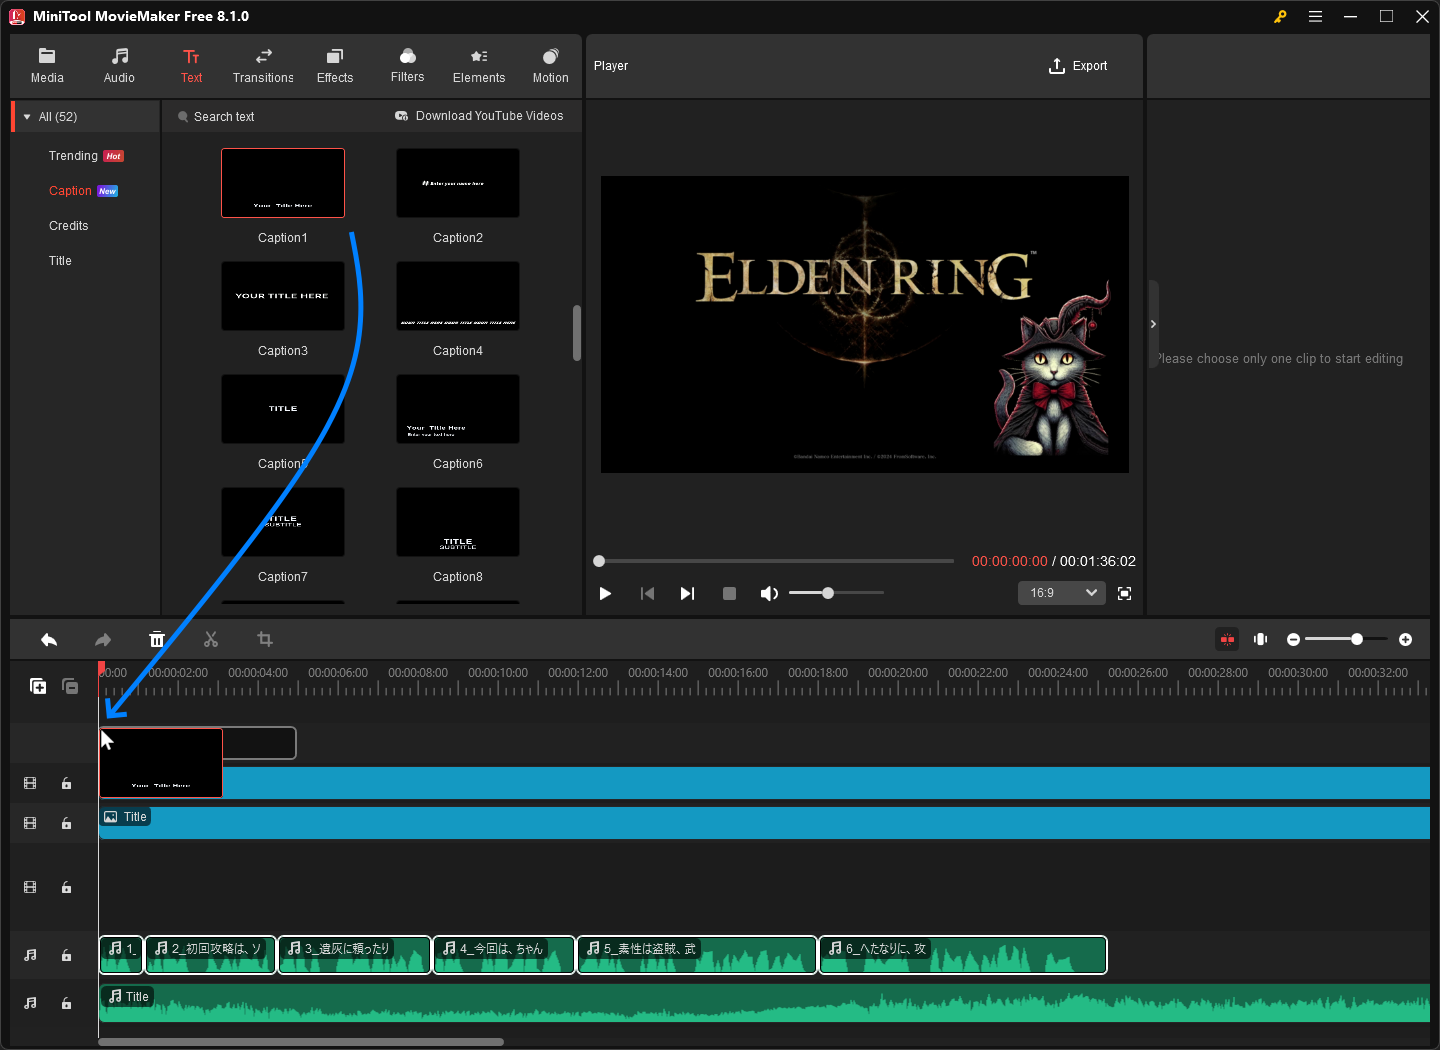Select the Caption6 thumbnail

pos(458,409)
